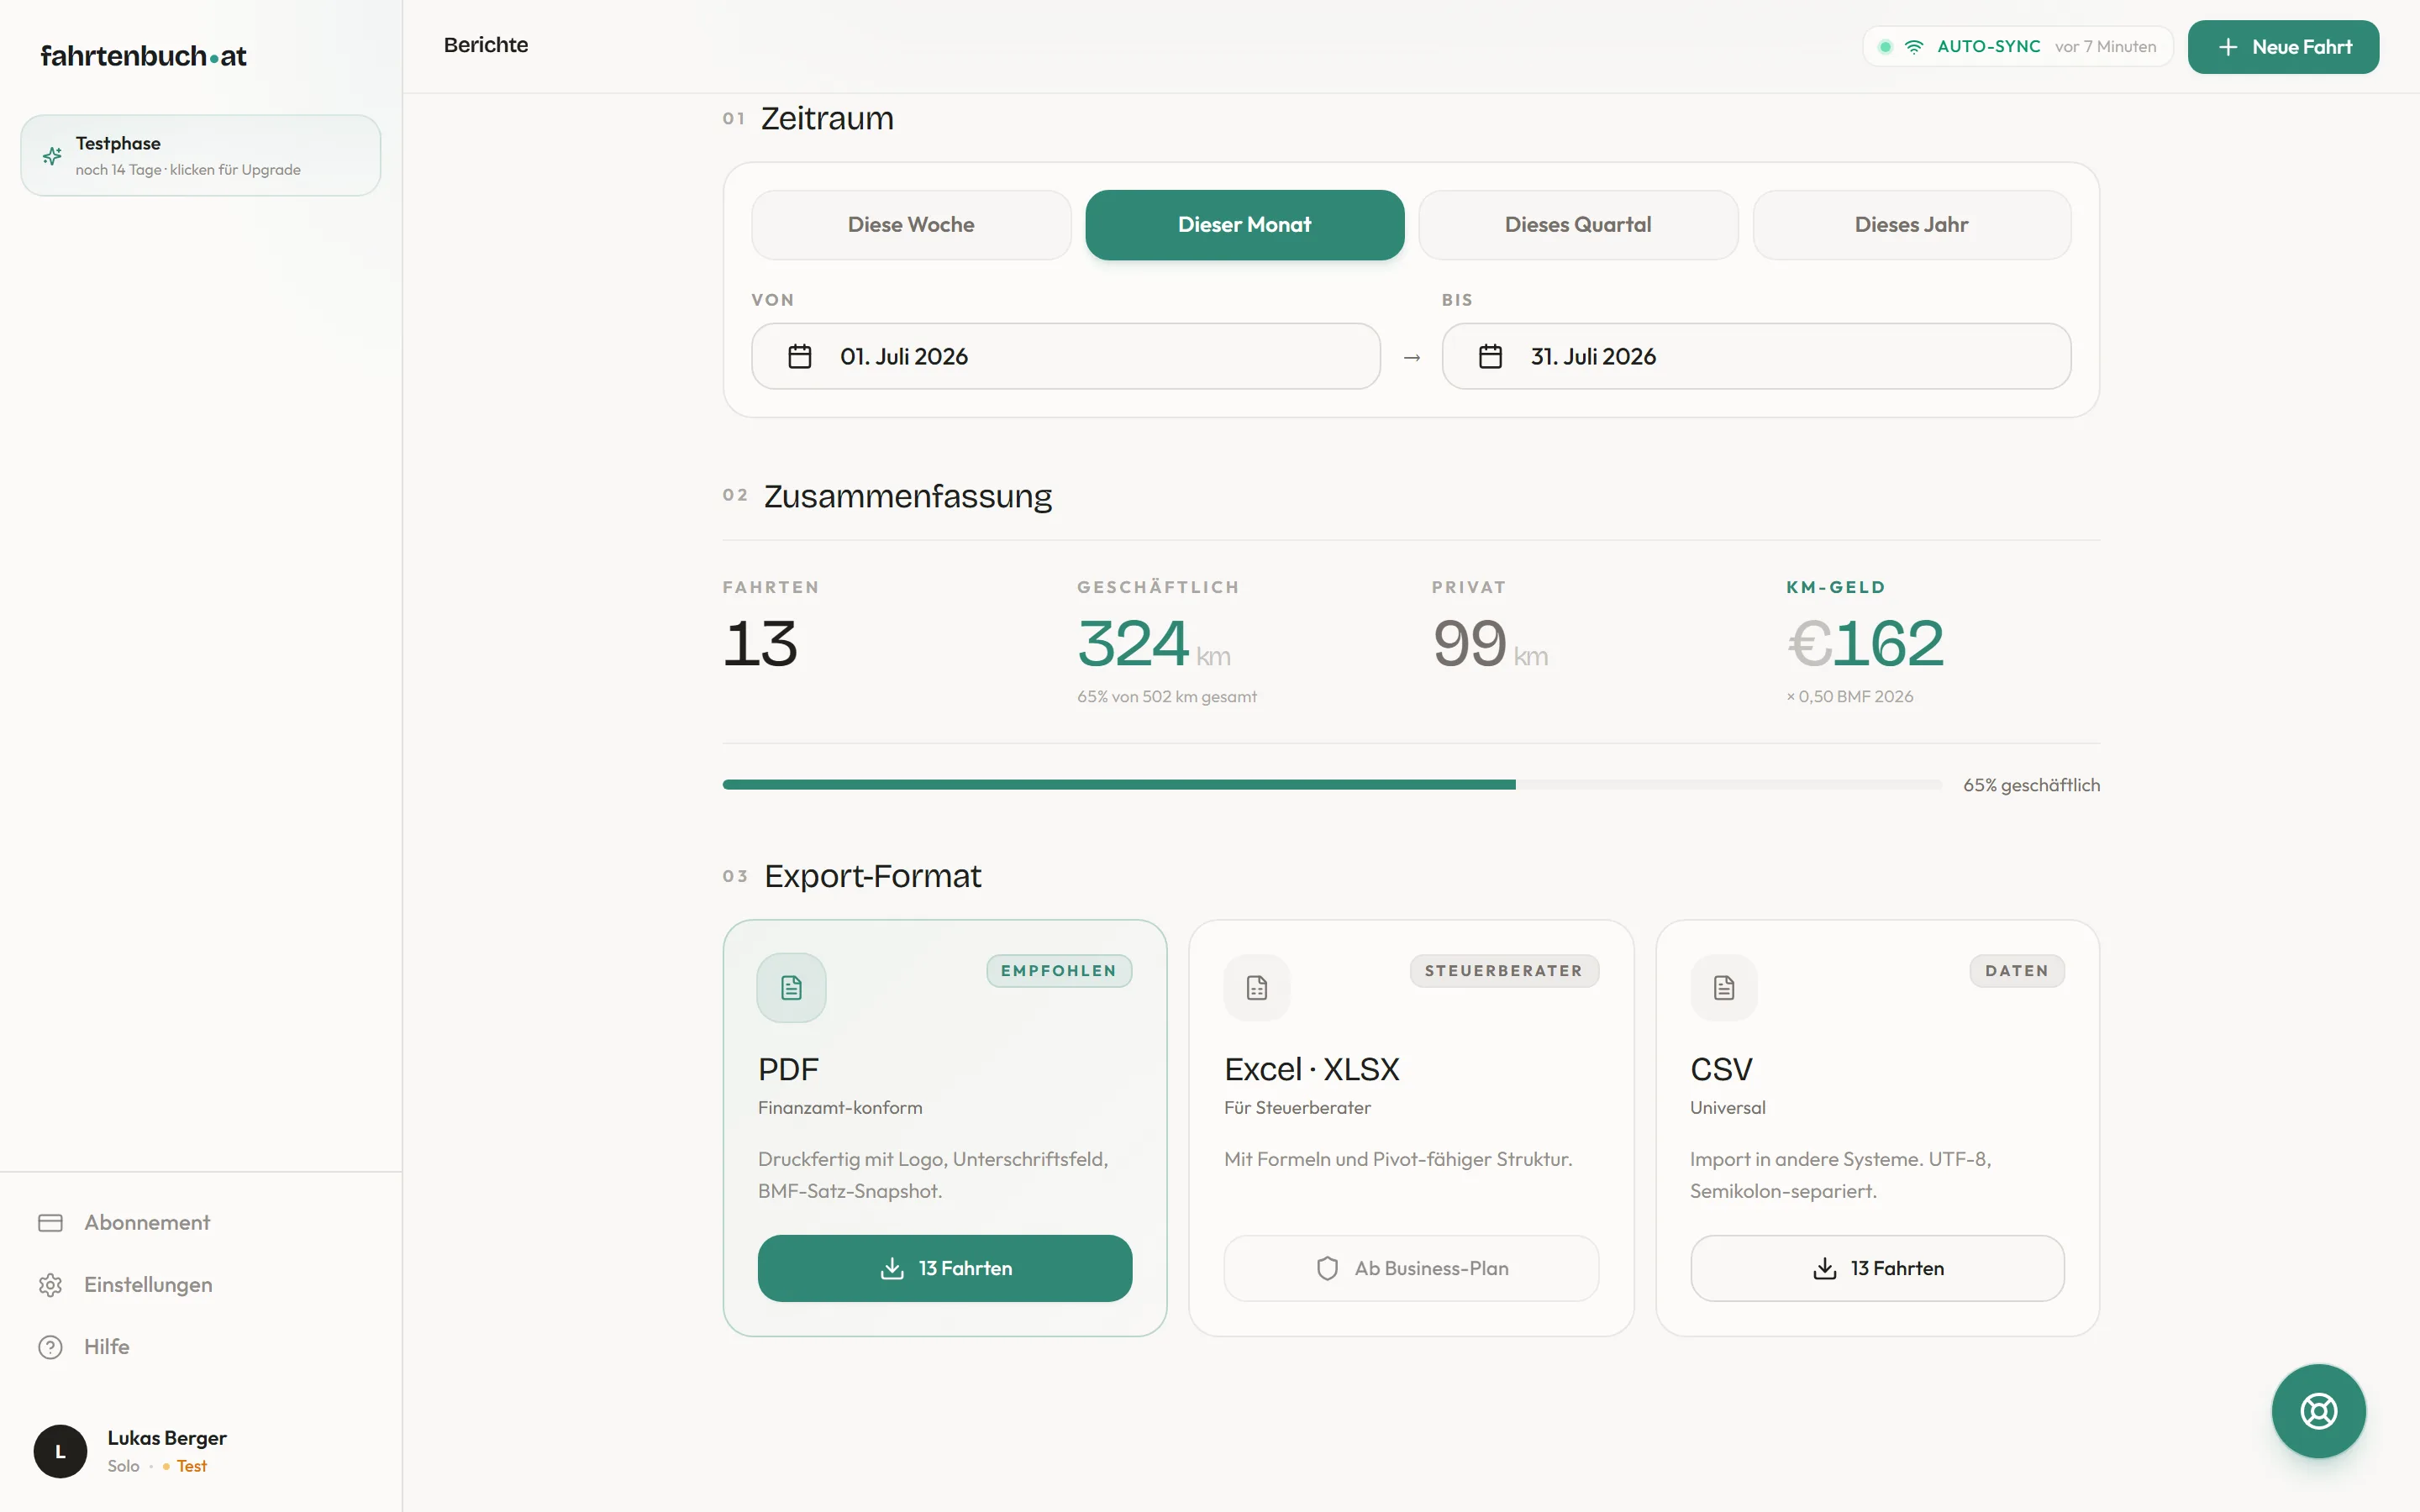This screenshot has height=1512, width=2420.
Task: Click the Geschäftlich 324 km value
Action: click(x=1153, y=643)
